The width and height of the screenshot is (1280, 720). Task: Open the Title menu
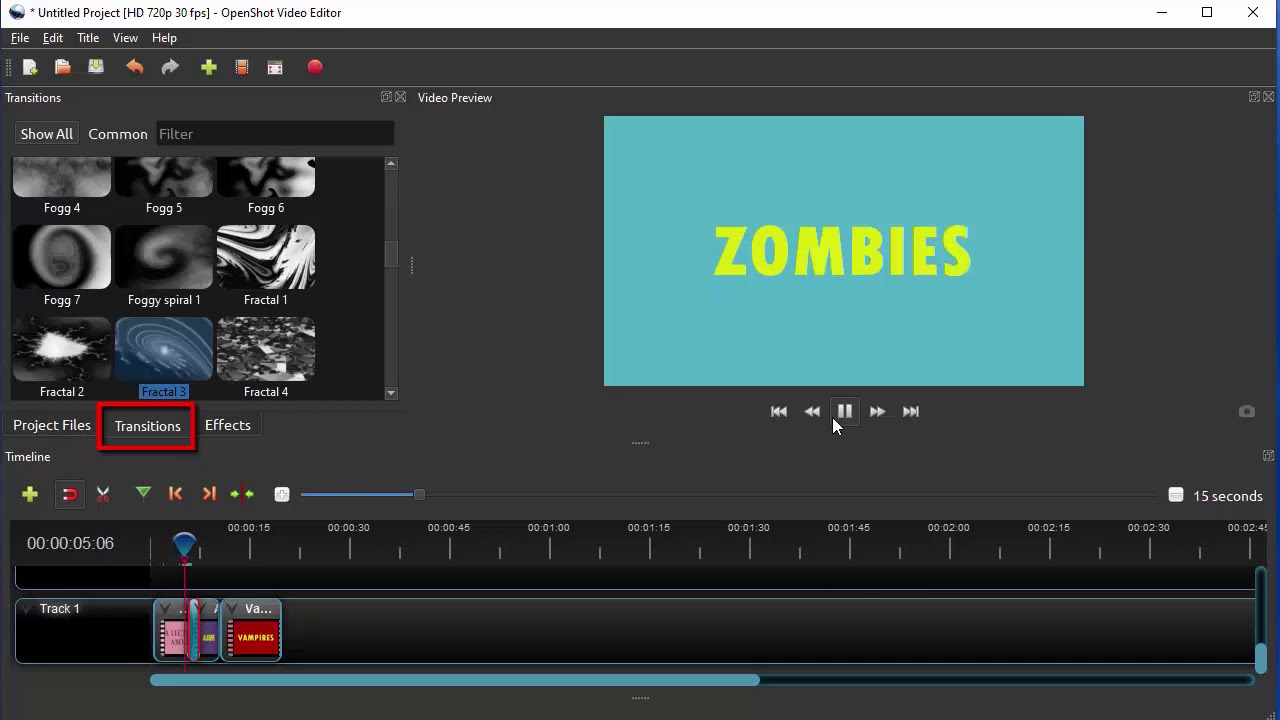[88, 38]
